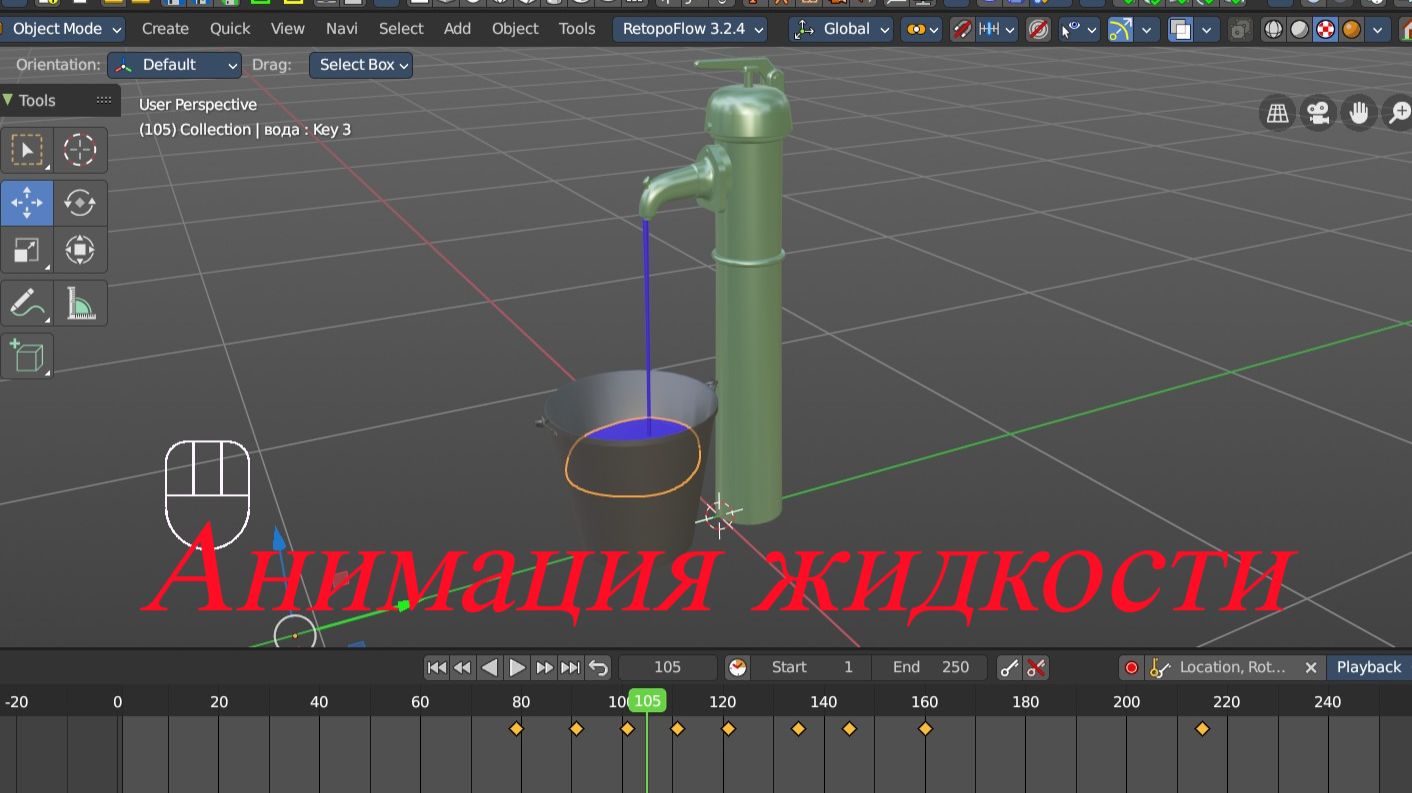Click the zoom magnifier viewport icon

click(x=1399, y=114)
